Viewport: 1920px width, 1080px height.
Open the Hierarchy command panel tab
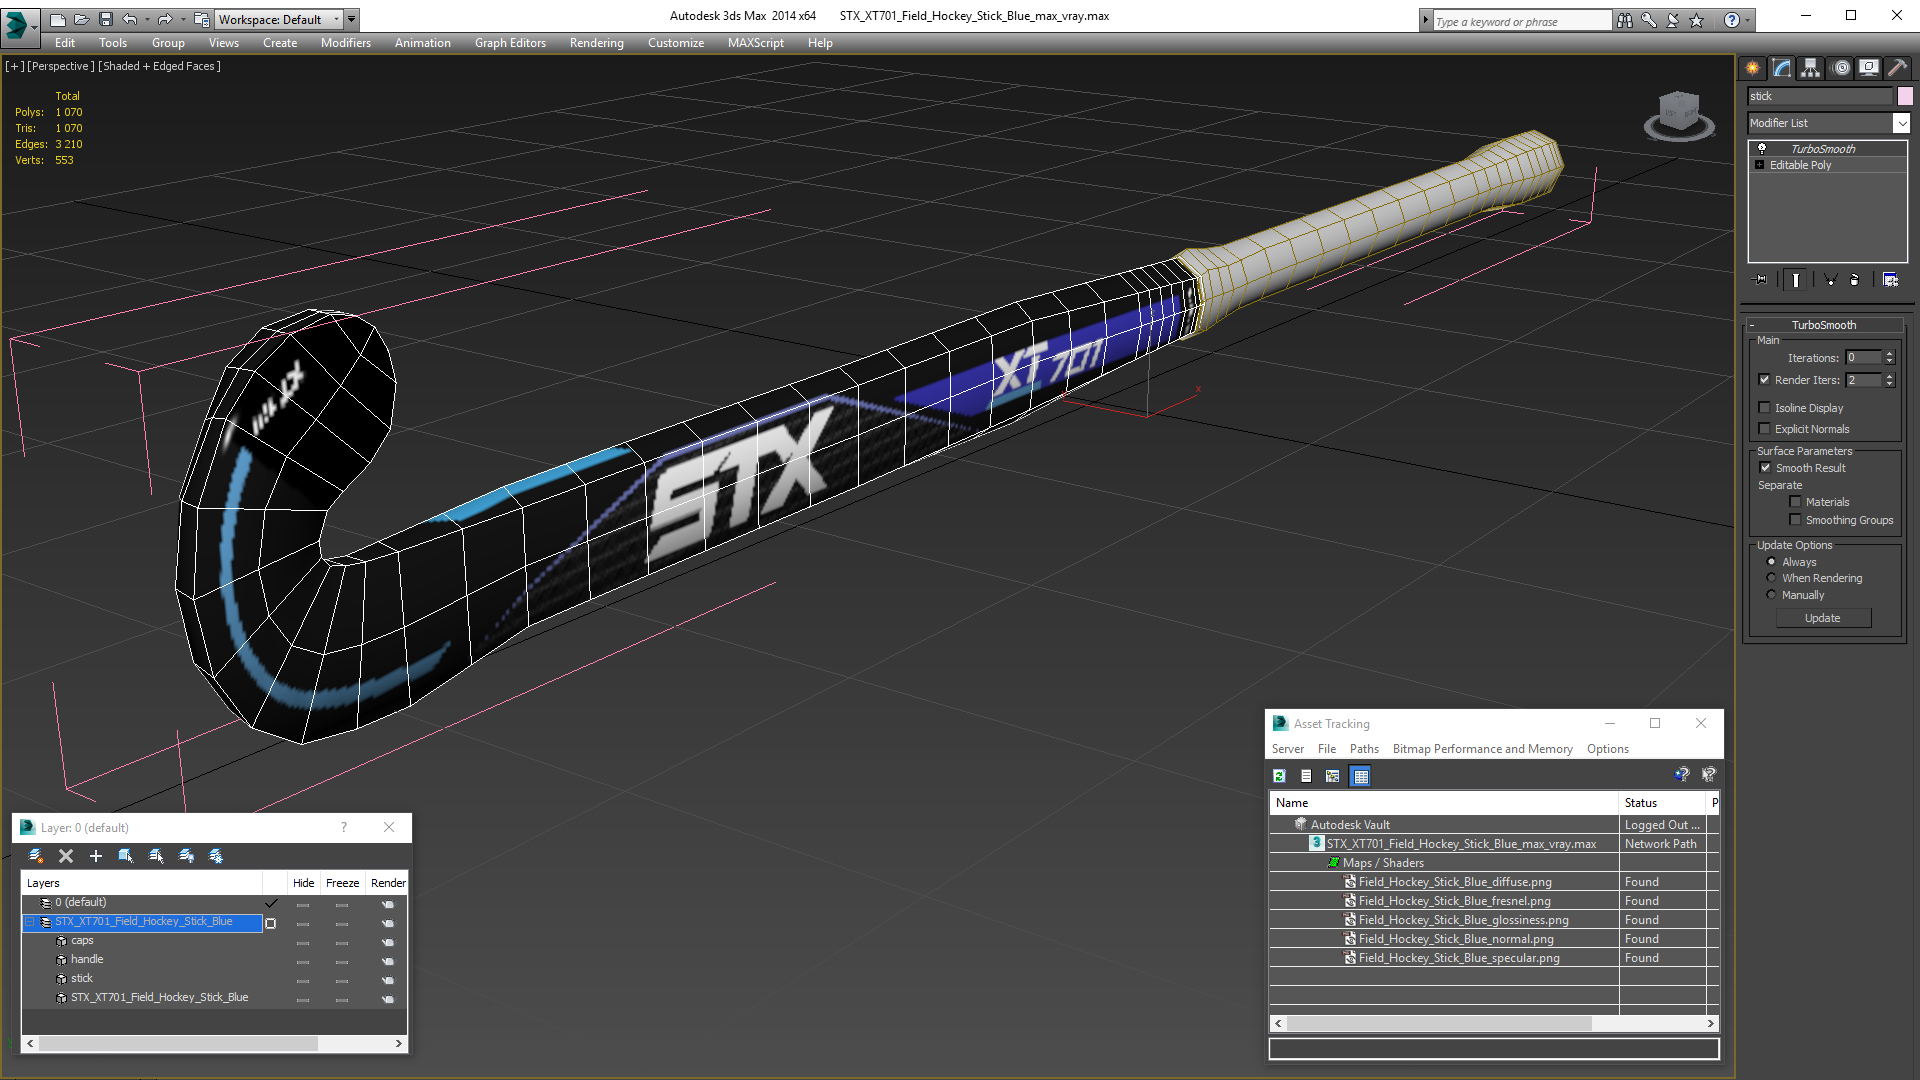coord(1810,68)
